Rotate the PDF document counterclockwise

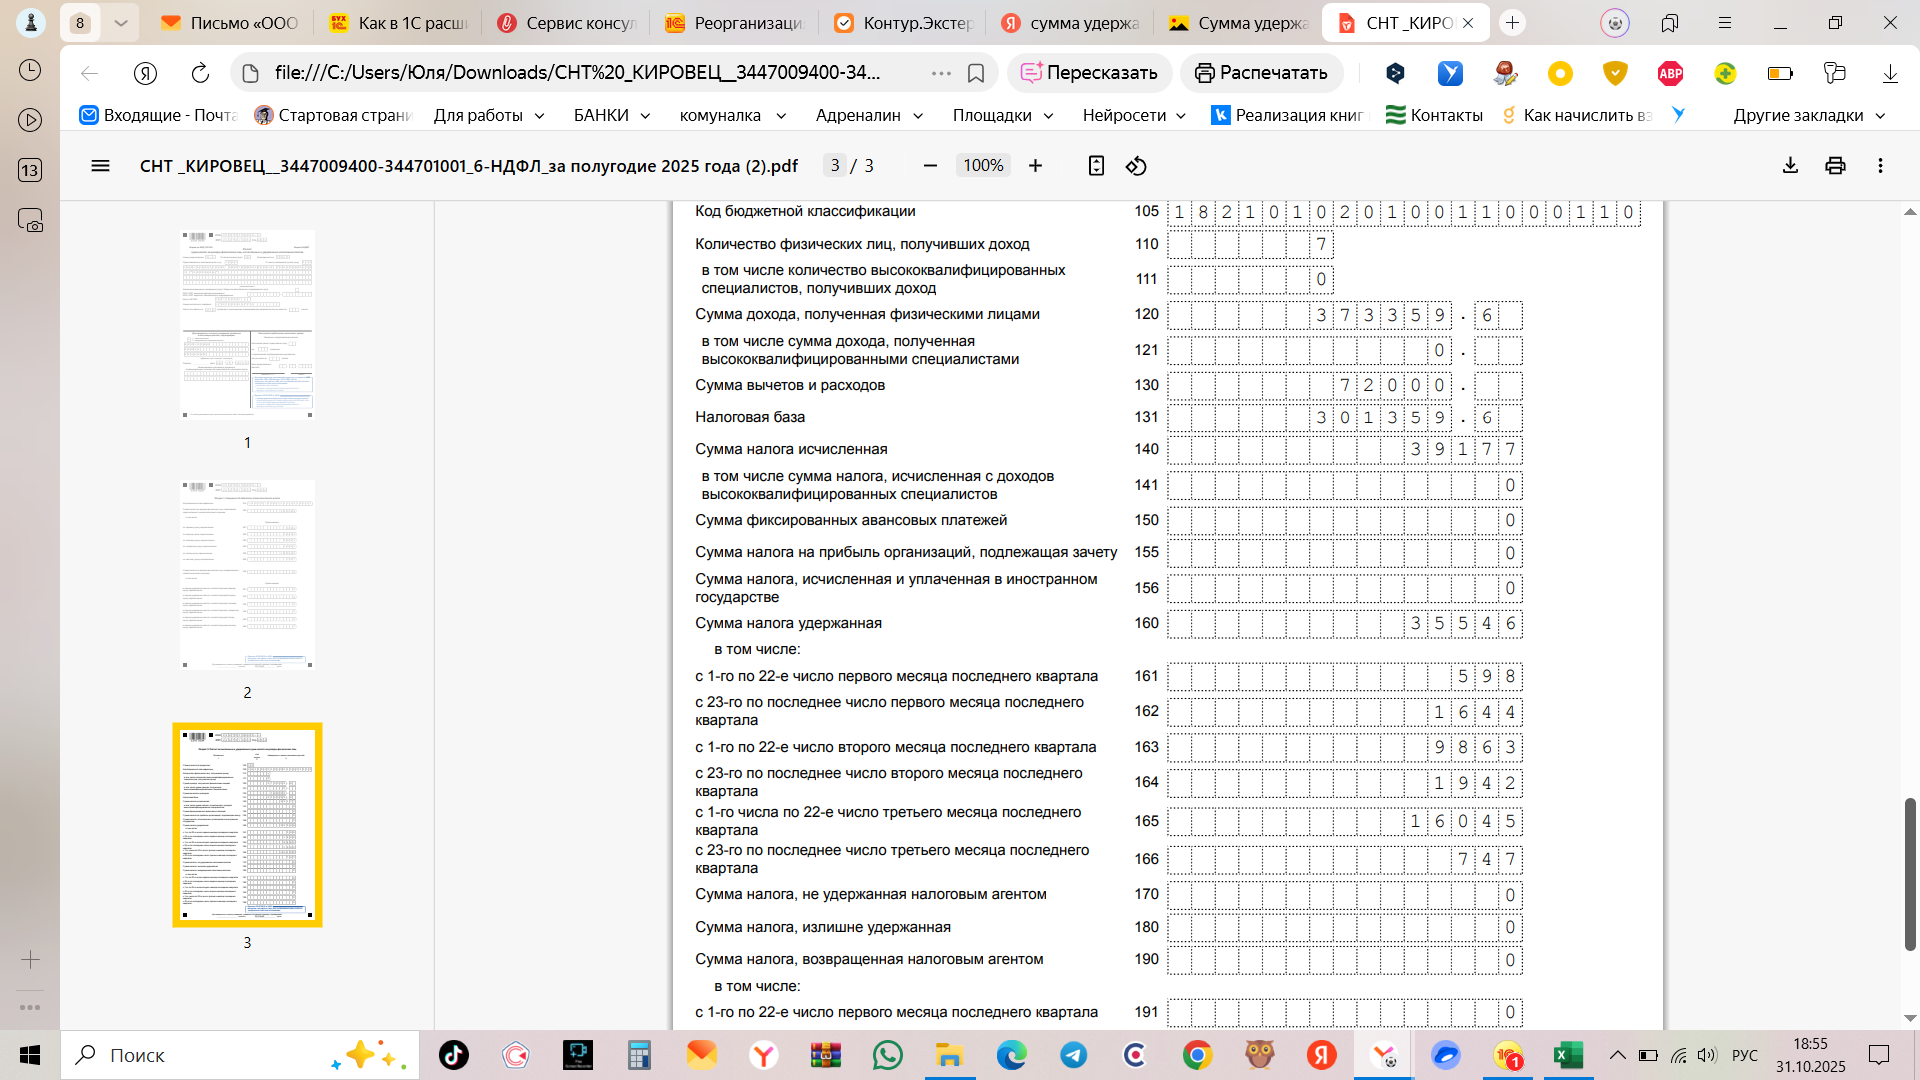(x=1136, y=166)
